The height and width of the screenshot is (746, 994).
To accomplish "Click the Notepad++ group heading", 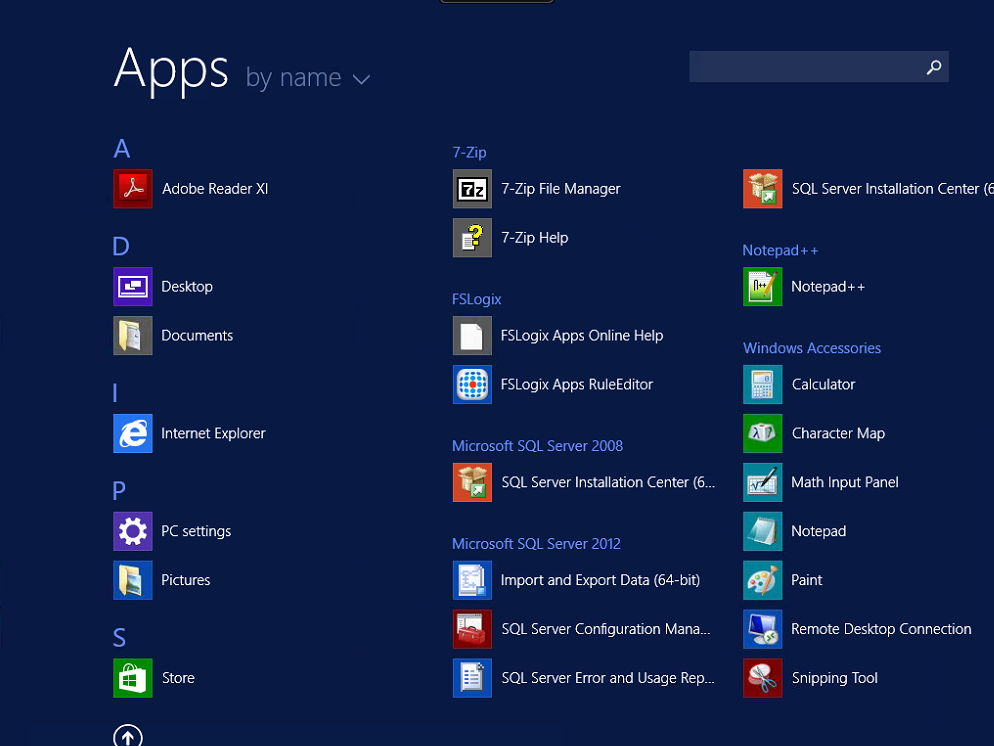I will pos(780,250).
